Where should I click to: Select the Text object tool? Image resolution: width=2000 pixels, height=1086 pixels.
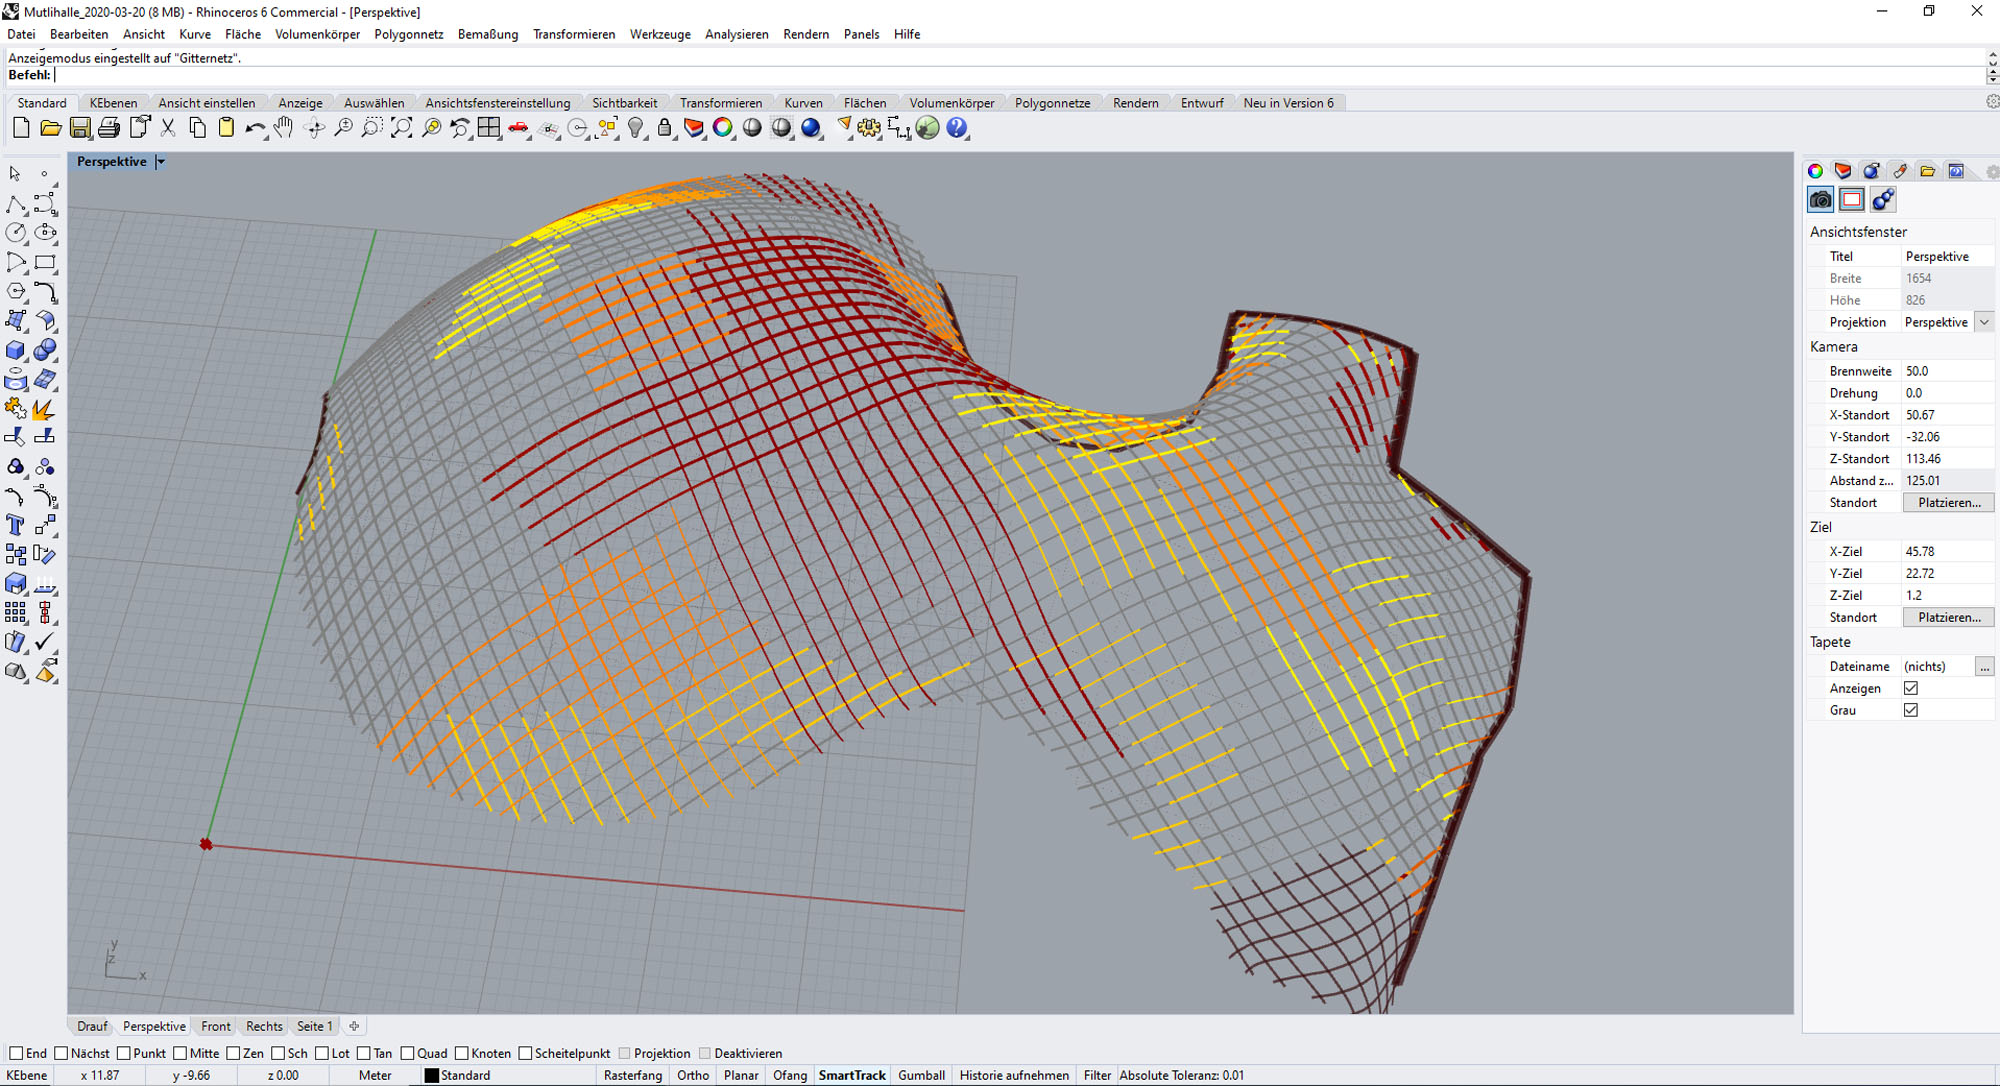tap(16, 525)
